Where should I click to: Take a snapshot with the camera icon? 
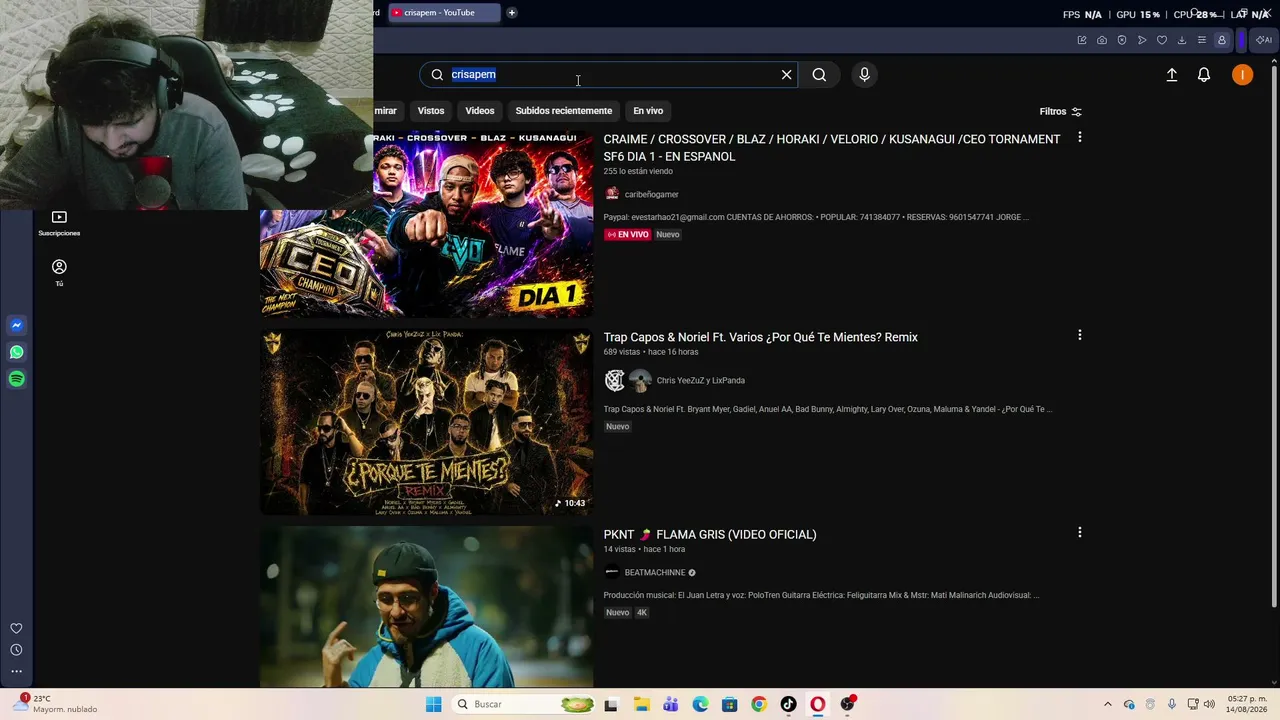pyautogui.click(x=1102, y=40)
